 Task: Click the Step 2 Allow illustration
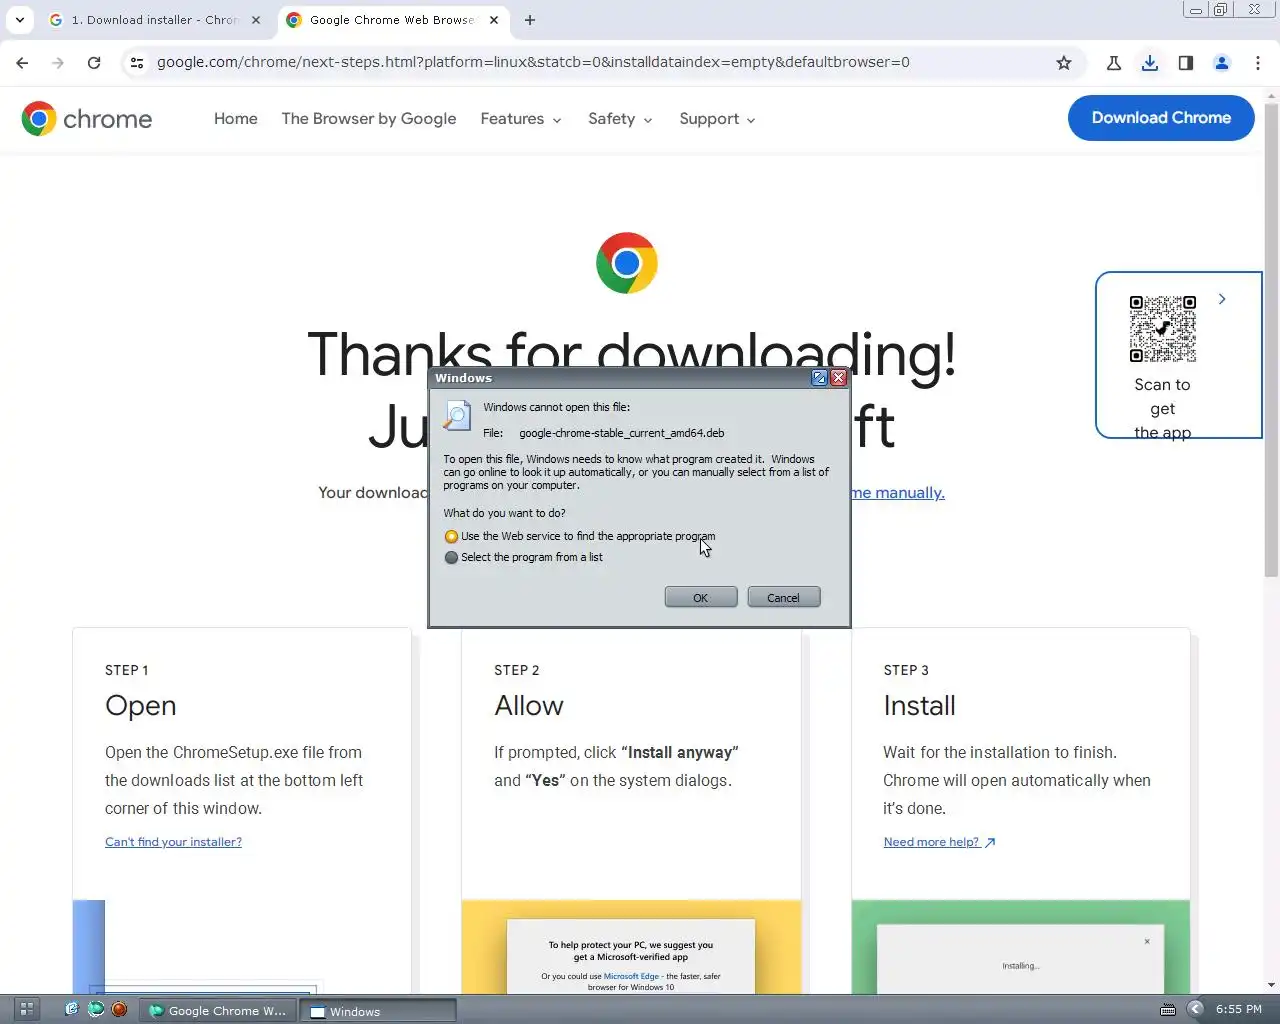631,947
